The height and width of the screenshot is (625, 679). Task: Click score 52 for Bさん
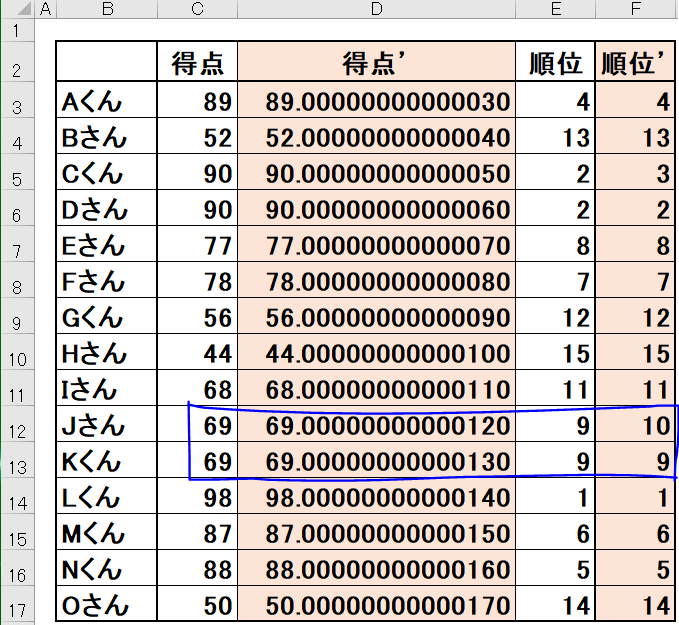[x=197, y=136]
